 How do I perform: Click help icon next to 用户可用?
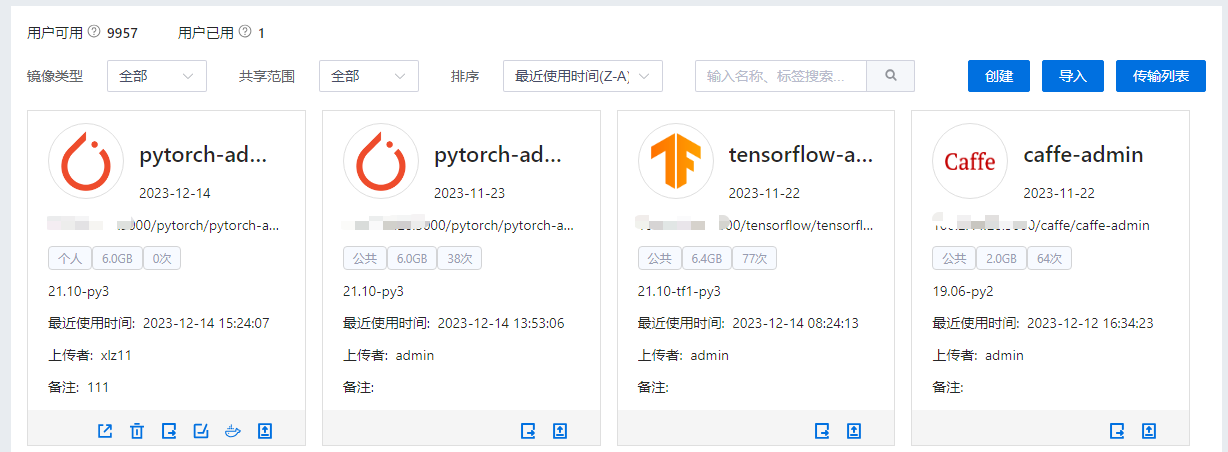94,32
